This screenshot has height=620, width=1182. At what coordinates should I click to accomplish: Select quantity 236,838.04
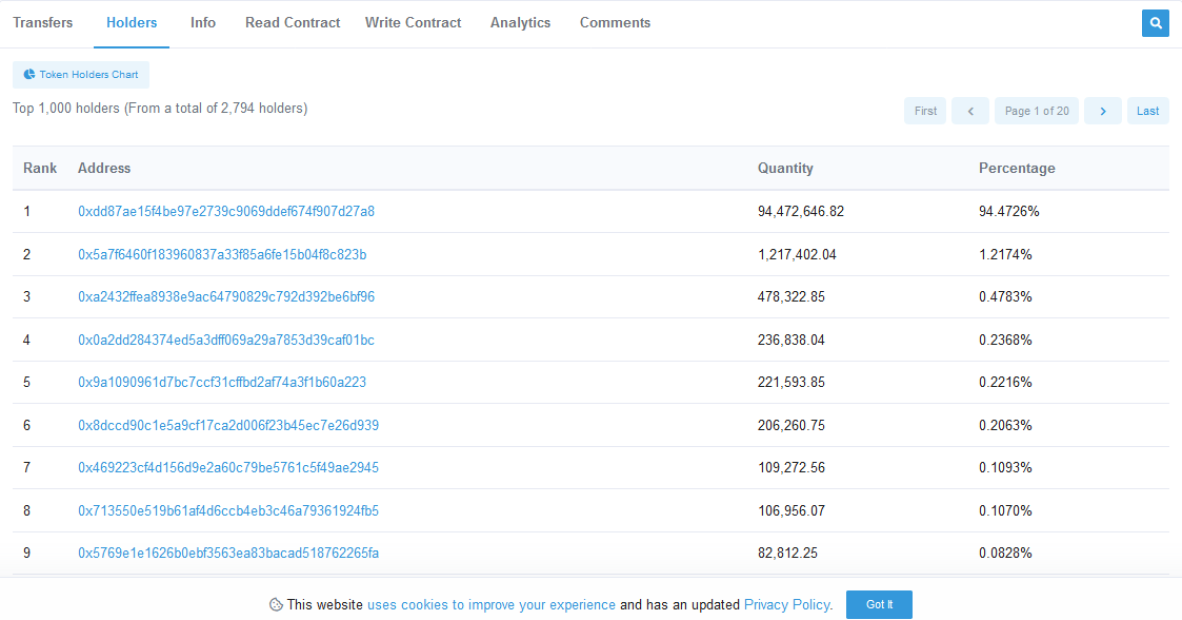(x=791, y=339)
